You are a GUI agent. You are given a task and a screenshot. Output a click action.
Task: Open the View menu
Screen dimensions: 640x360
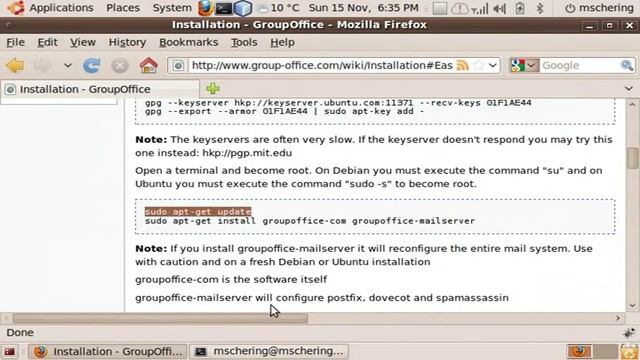83,42
